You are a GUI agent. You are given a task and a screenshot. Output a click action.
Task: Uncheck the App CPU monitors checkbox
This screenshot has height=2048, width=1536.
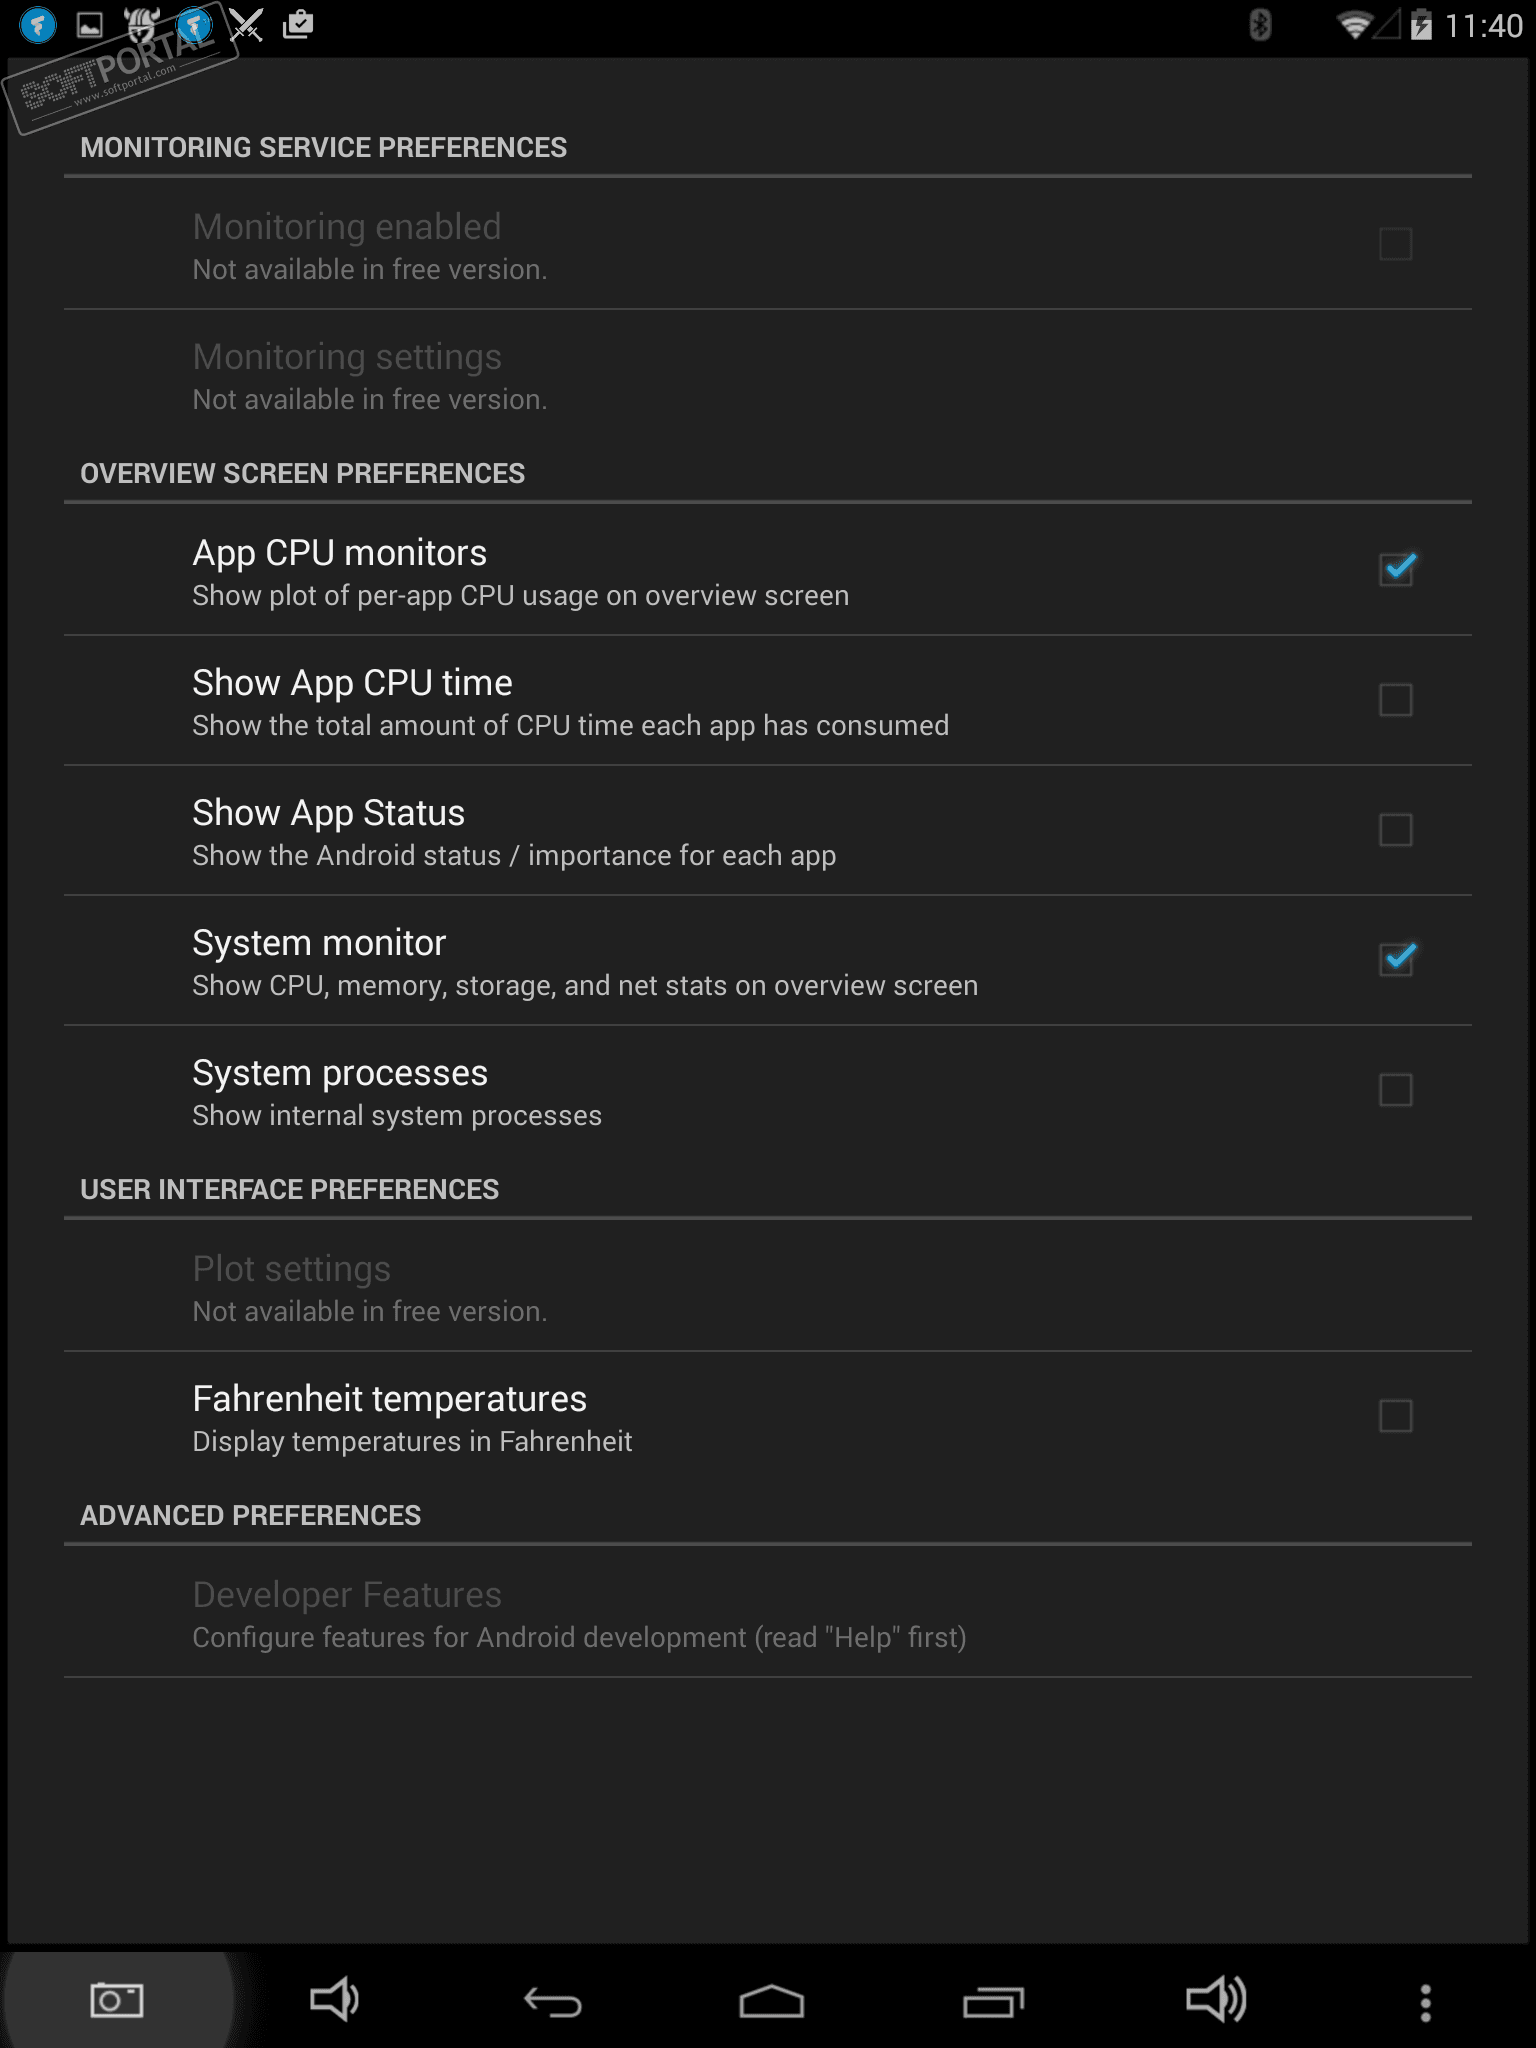pyautogui.click(x=1396, y=569)
